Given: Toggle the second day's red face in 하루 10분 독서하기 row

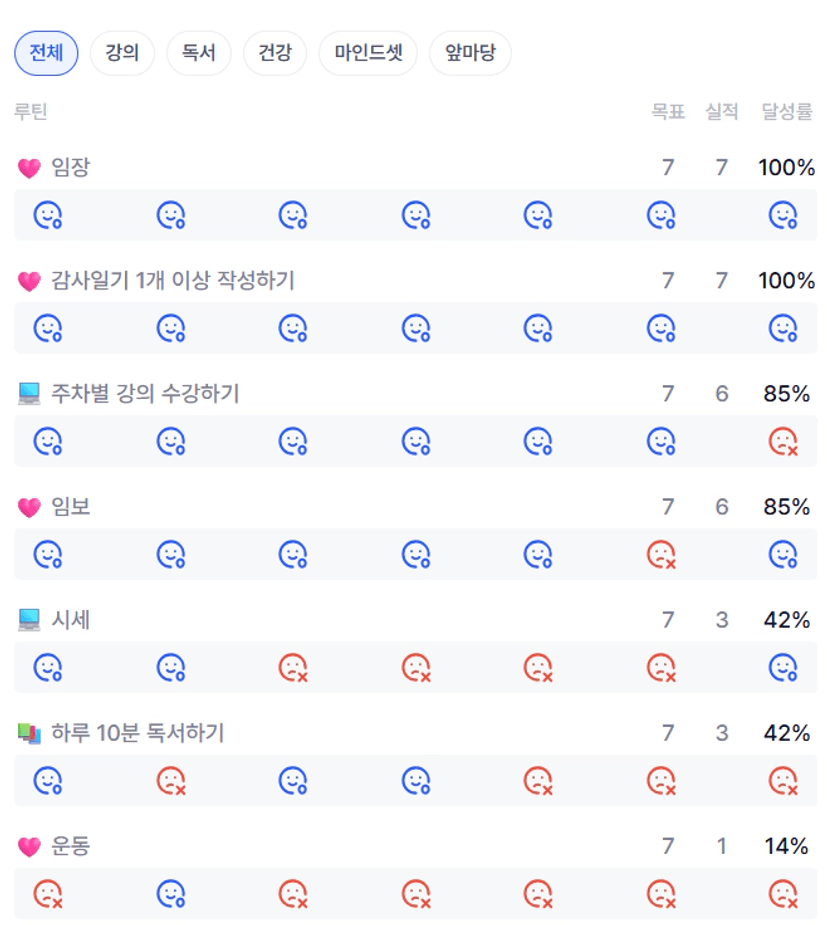Looking at the screenshot, I should click(x=171, y=780).
